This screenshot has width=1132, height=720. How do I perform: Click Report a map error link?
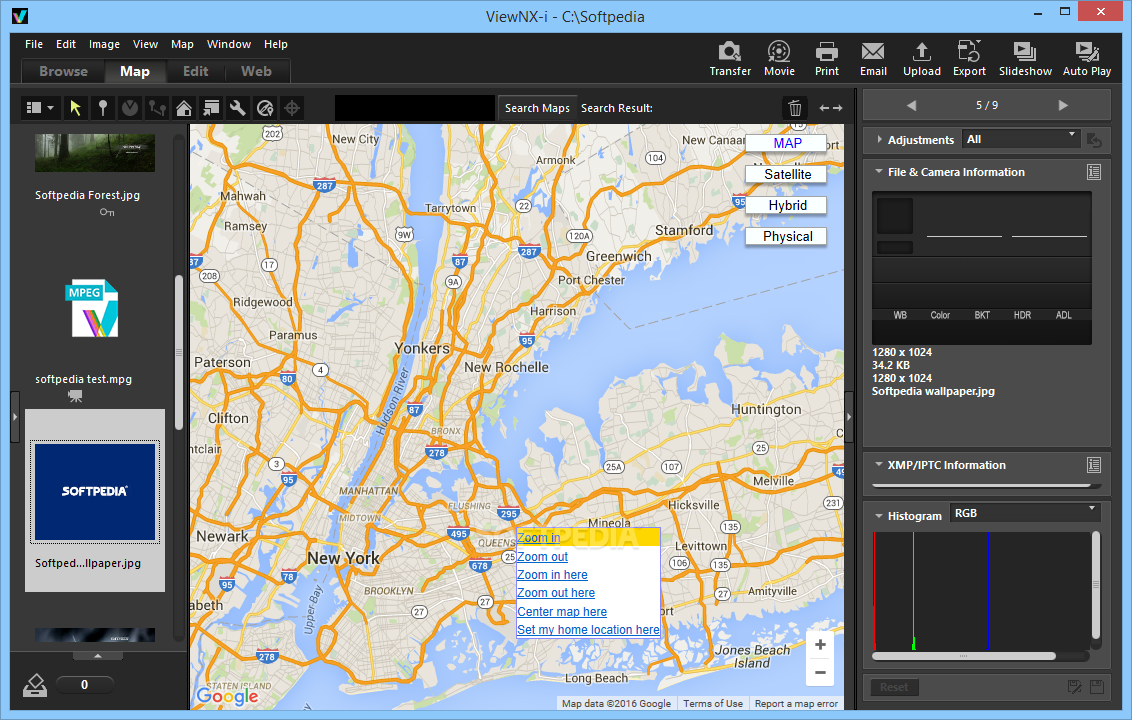click(796, 703)
